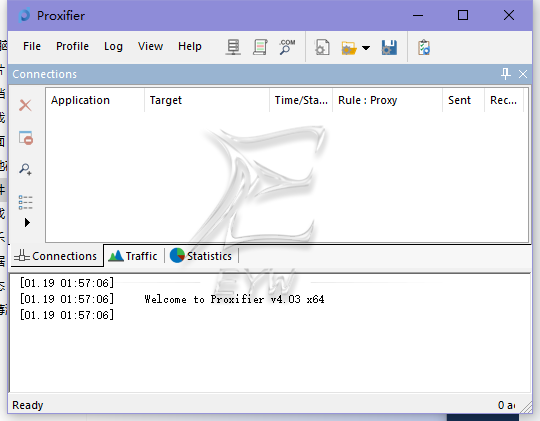540x421 pixels.
Task: Click the window block icon in sidebar
Action: point(26,138)
